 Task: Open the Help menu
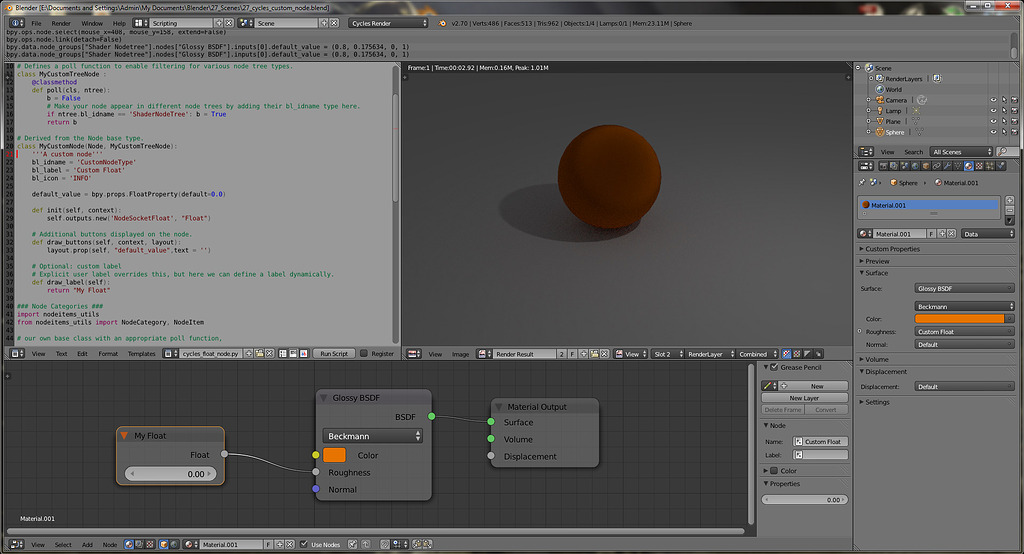click(120, 23)
